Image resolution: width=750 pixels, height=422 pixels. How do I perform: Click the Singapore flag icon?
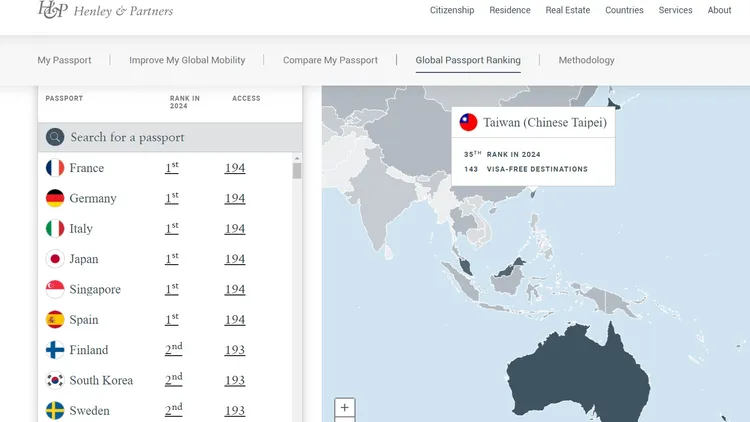(55, 289)
